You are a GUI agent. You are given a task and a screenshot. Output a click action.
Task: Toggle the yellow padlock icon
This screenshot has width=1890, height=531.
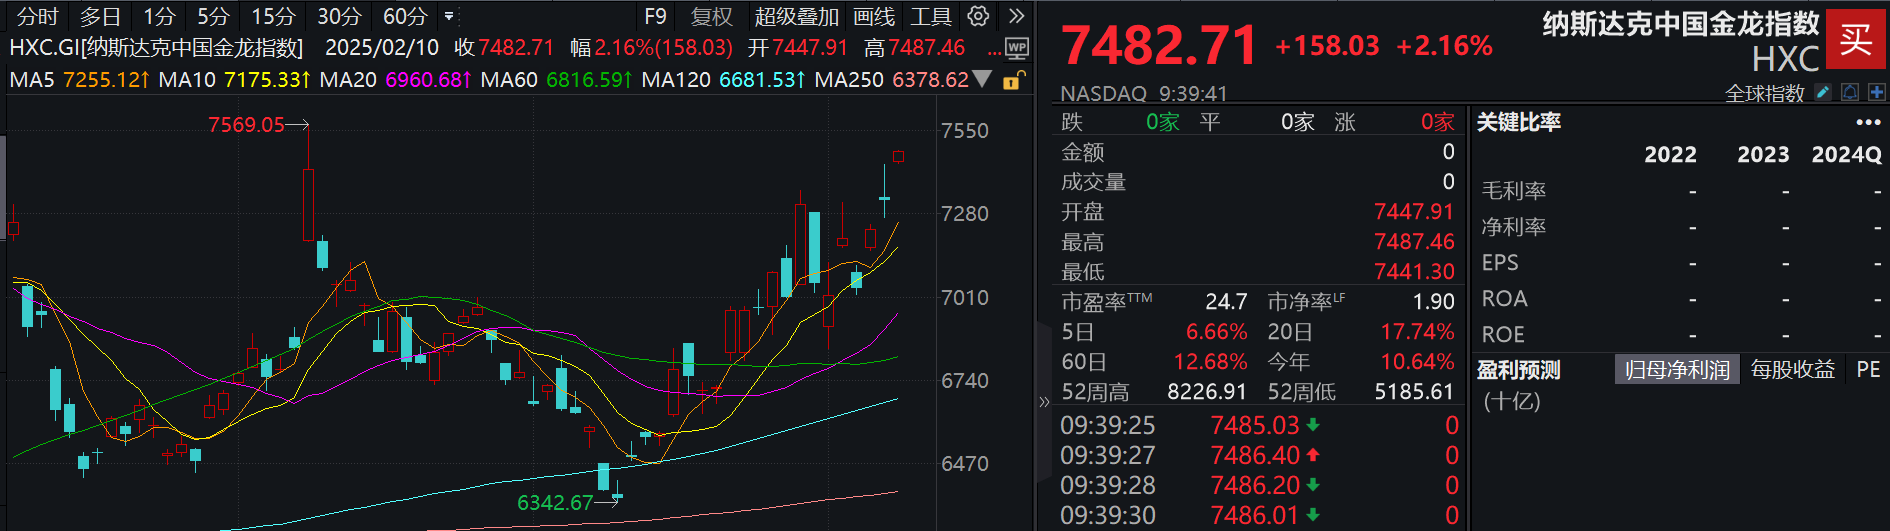click(1012, 80)
